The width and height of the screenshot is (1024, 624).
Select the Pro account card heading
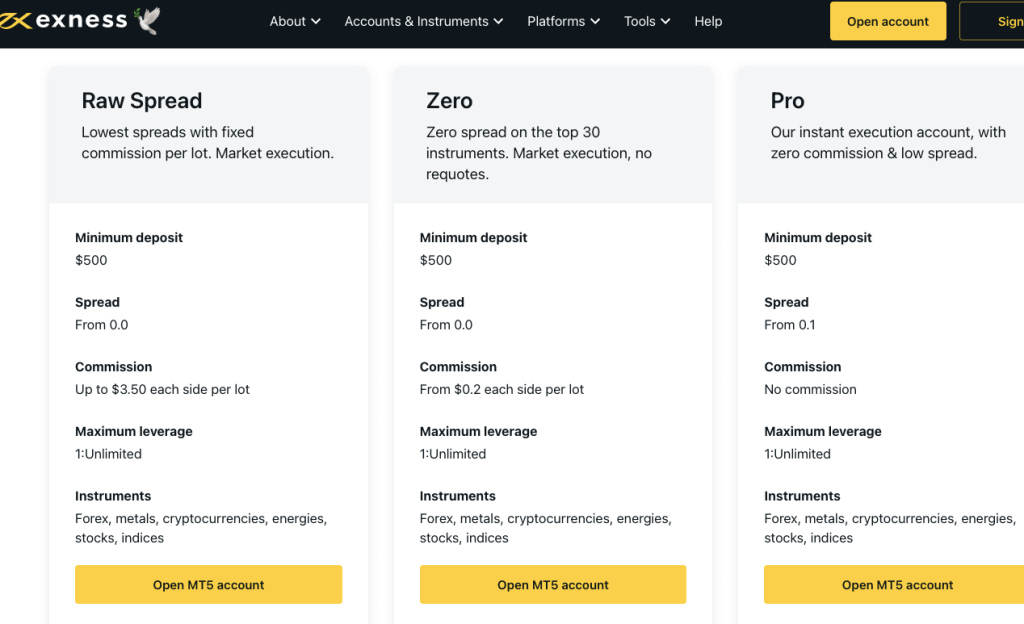[787, 101]
